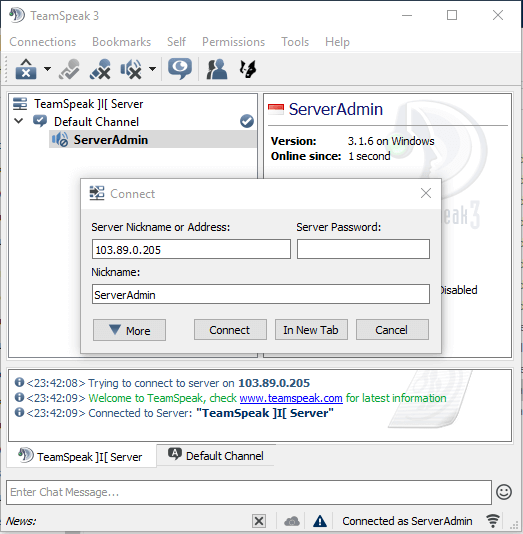Viewport: 523px width, 534px height.
Task: Expand the More options button
Action: click(x=129, y=330)
